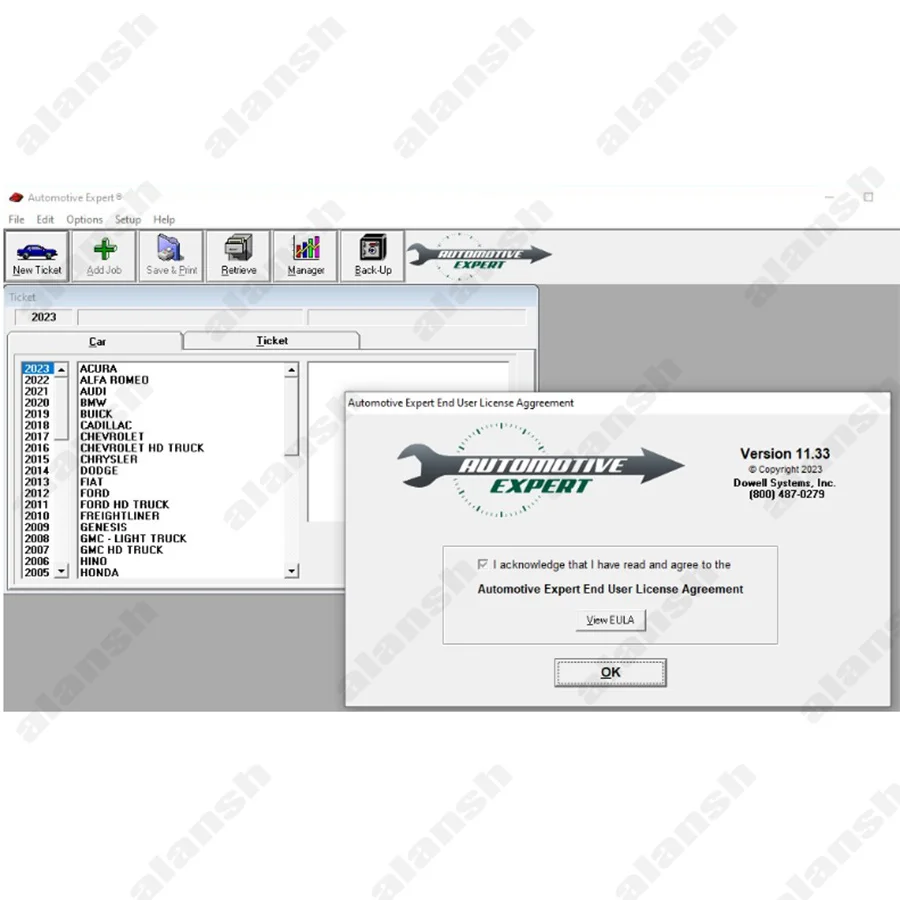Select FORD HD TRUCK make

[125, 505]
